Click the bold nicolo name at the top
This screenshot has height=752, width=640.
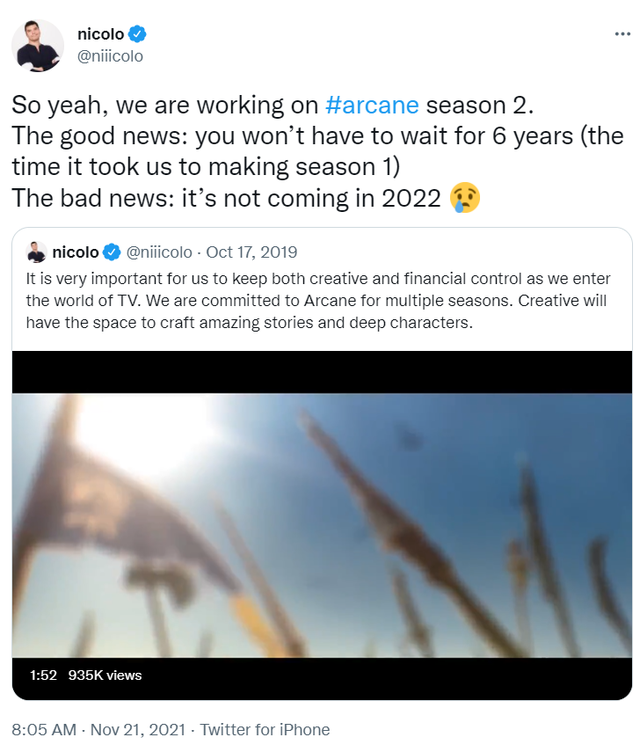(100, 35)
